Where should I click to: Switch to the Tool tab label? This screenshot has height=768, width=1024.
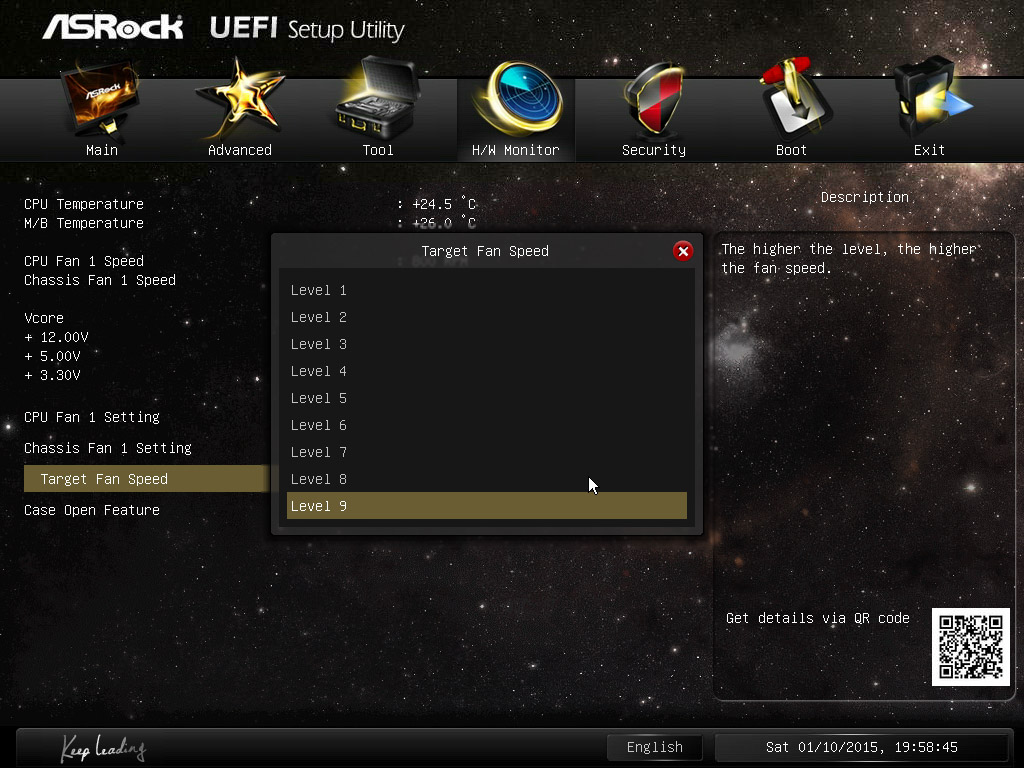pyautogui.click(x=378, y=150)
